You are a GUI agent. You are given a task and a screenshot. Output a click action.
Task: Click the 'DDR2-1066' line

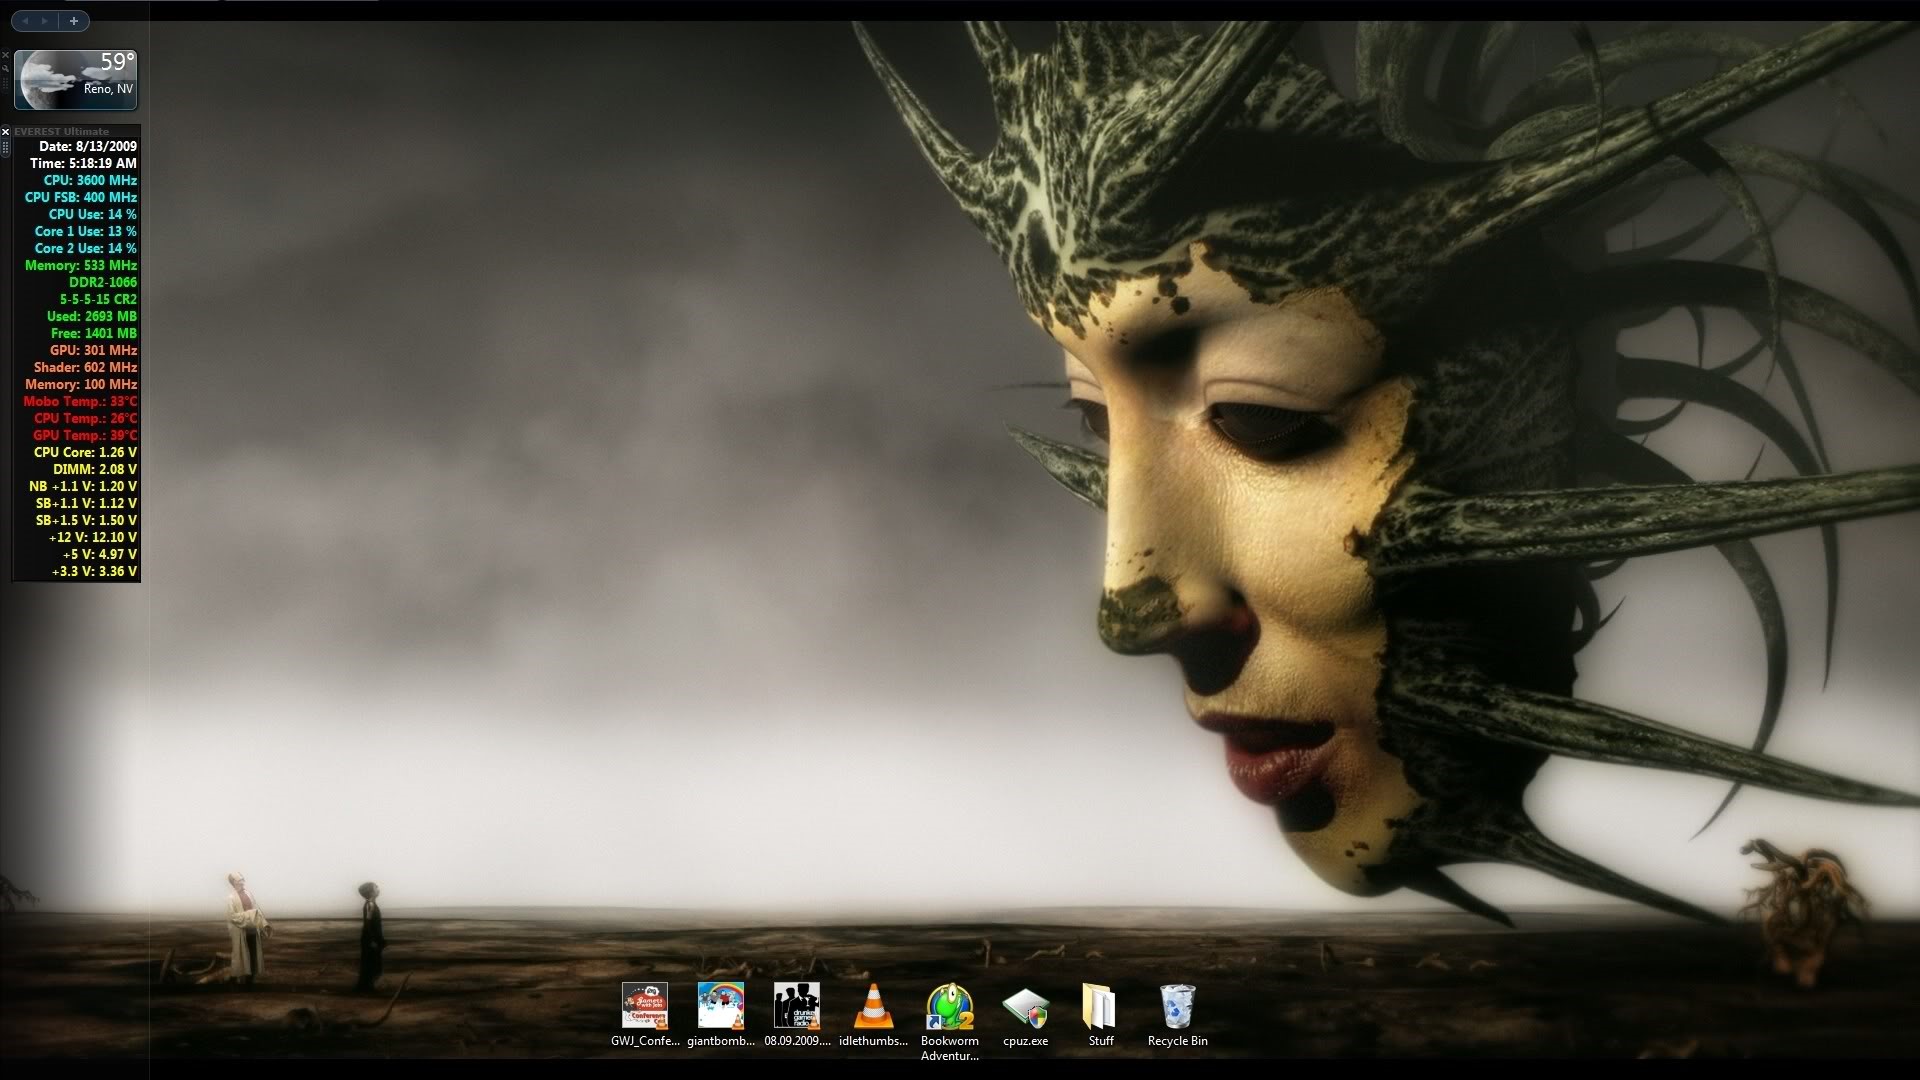tap(103, 282)
